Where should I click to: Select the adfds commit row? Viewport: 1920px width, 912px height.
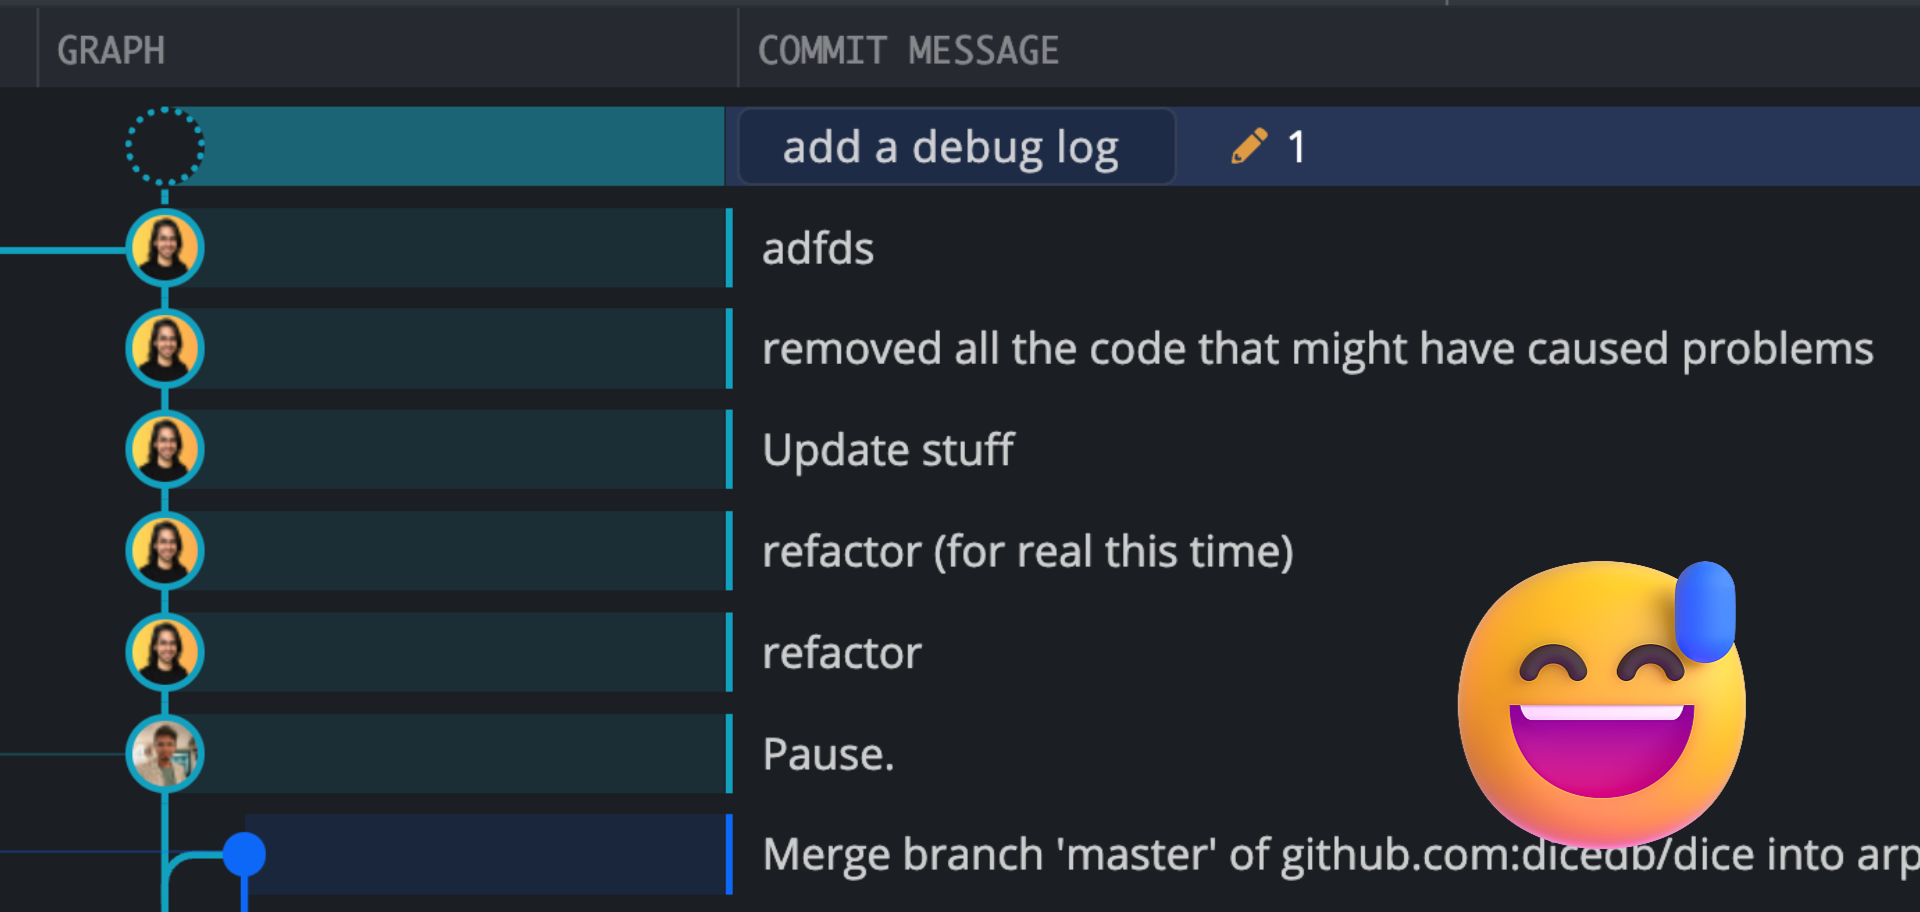[x=817, y=248]
